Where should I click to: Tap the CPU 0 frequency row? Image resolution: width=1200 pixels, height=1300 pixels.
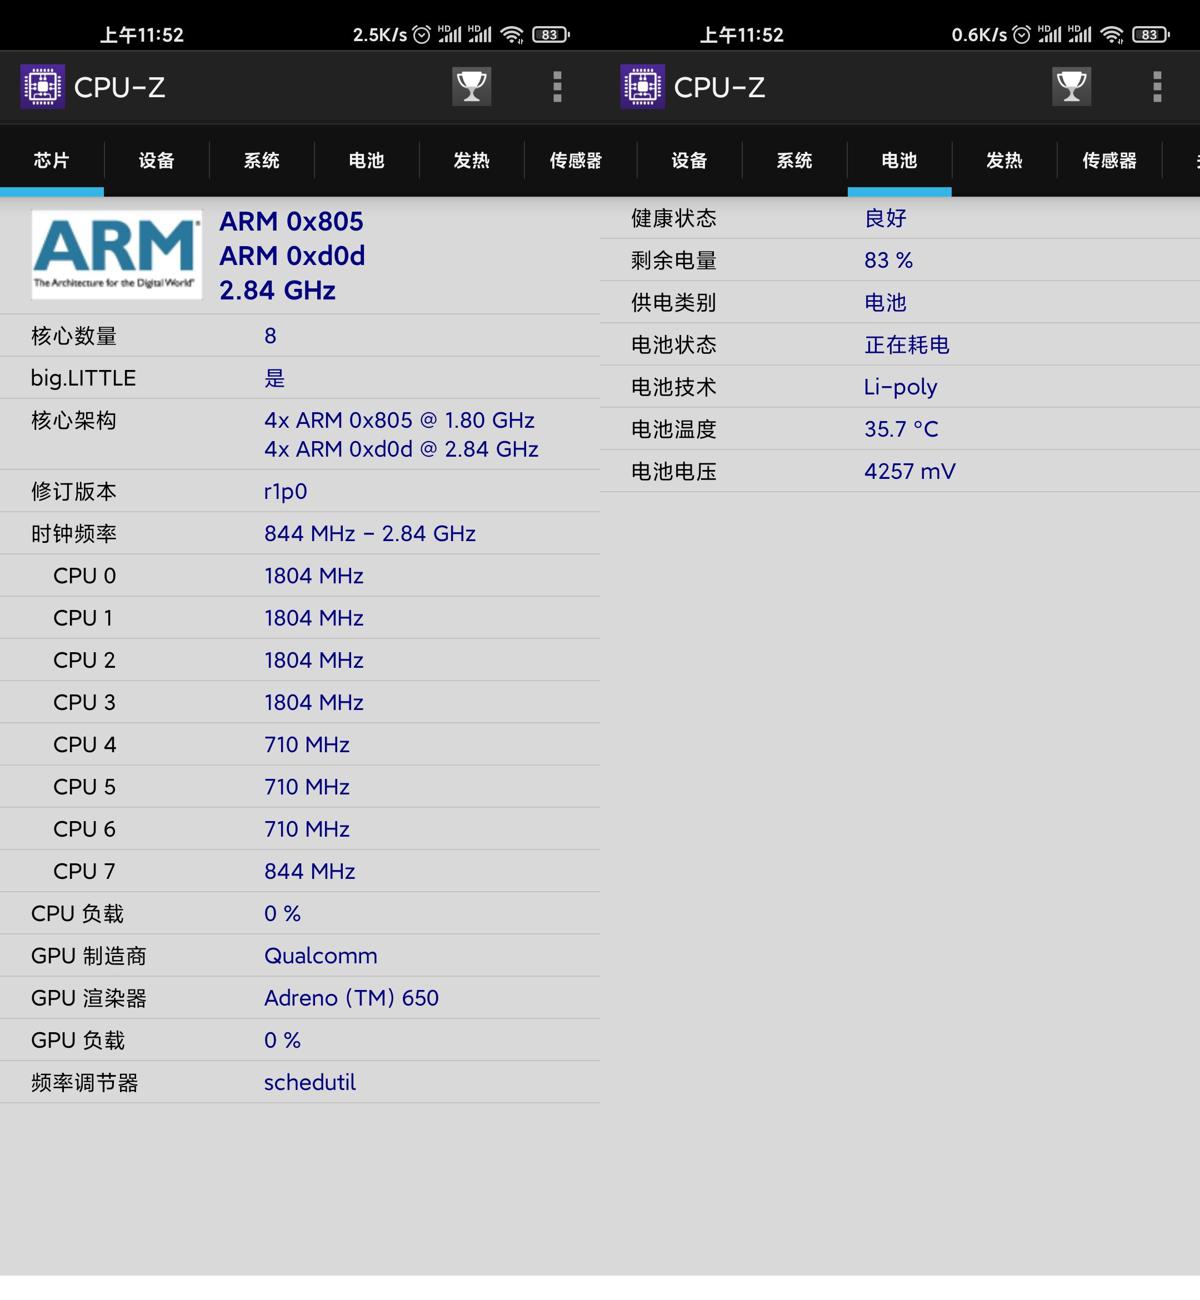coord(300,576)
